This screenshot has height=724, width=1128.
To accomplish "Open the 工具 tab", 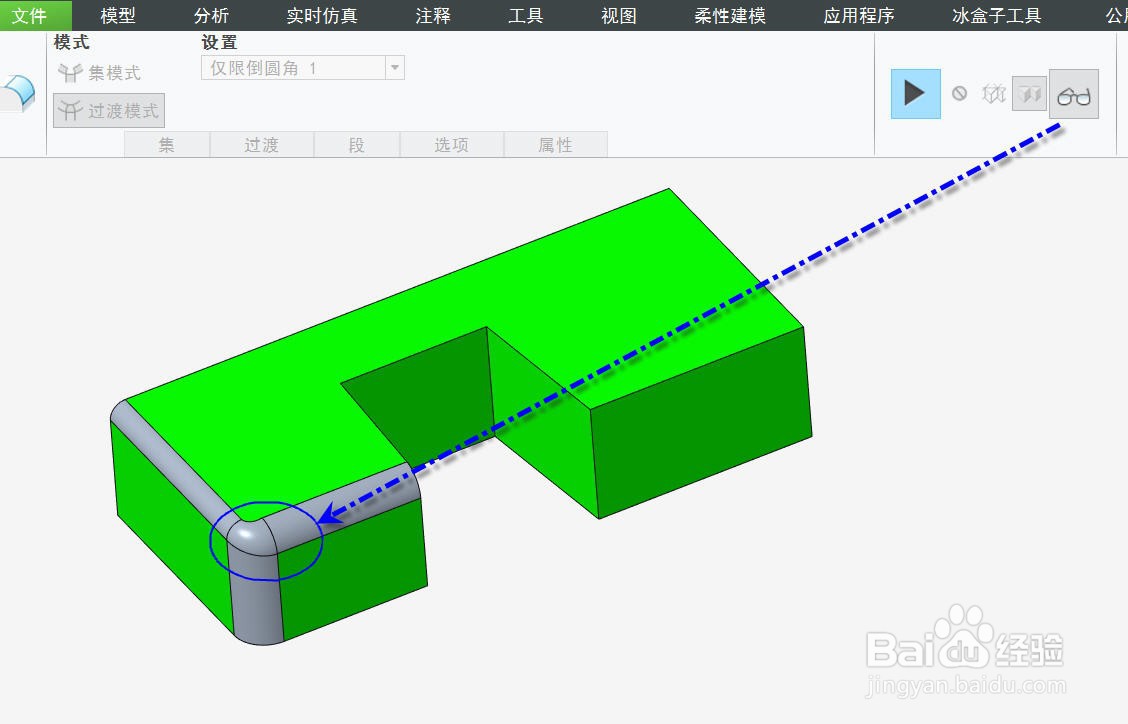I will (525, 15).
